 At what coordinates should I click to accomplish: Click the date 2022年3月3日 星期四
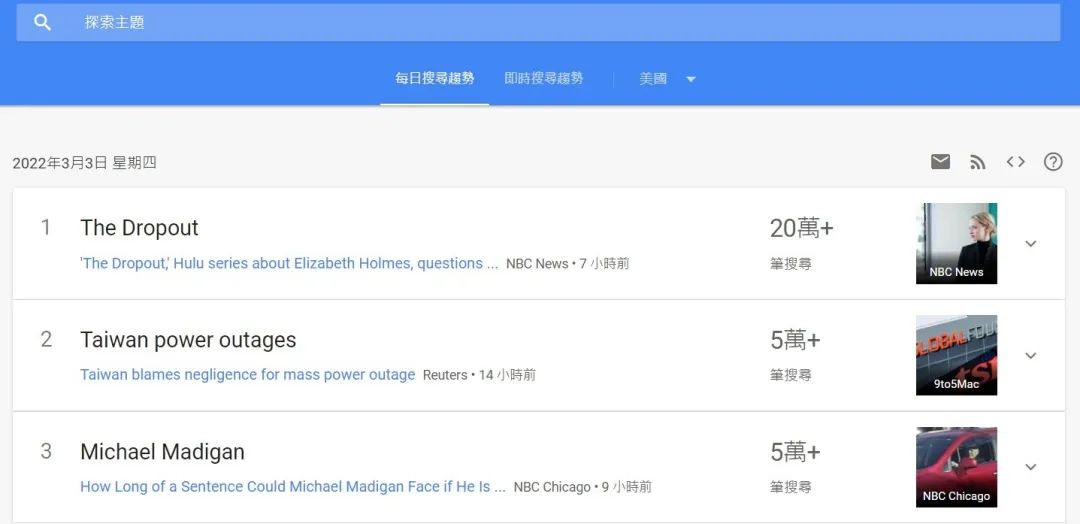click(x=85, y=163)
